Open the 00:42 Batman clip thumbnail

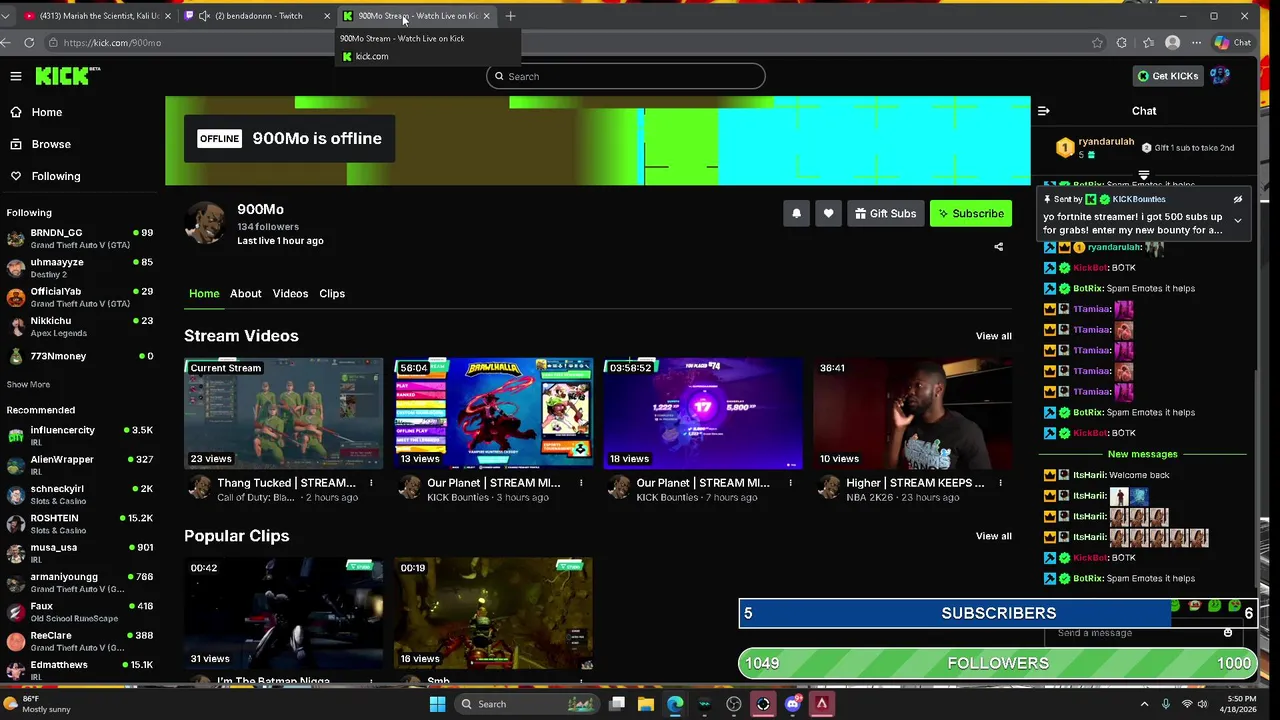(x=284, y=613)
